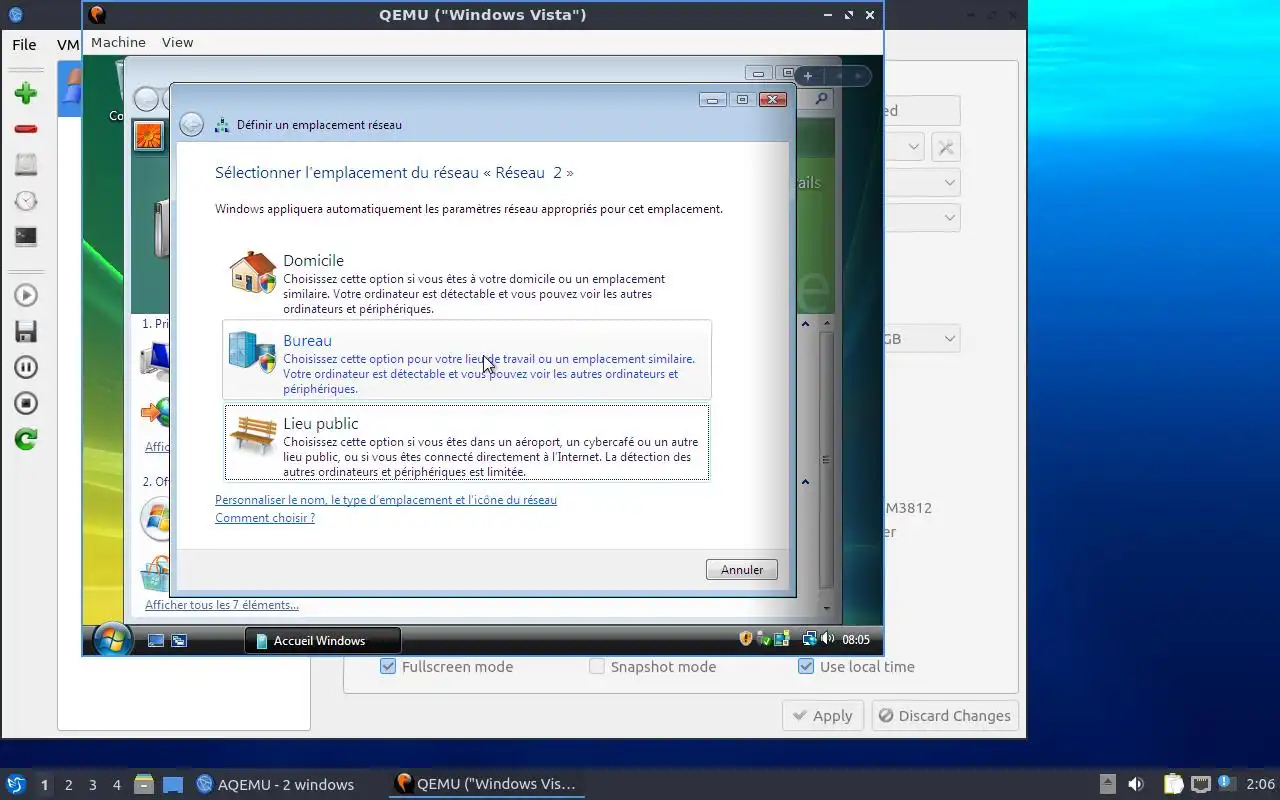Image resolution: width=1280 pixels, height=800 pixels.
Task: Select 'Accueil Windows' Vista taskbar button
Action: 323,641
